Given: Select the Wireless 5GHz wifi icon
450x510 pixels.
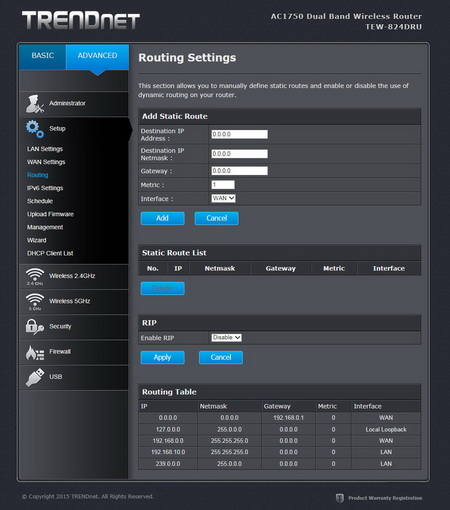Looking at the screenshot, I should pos(35,302).
